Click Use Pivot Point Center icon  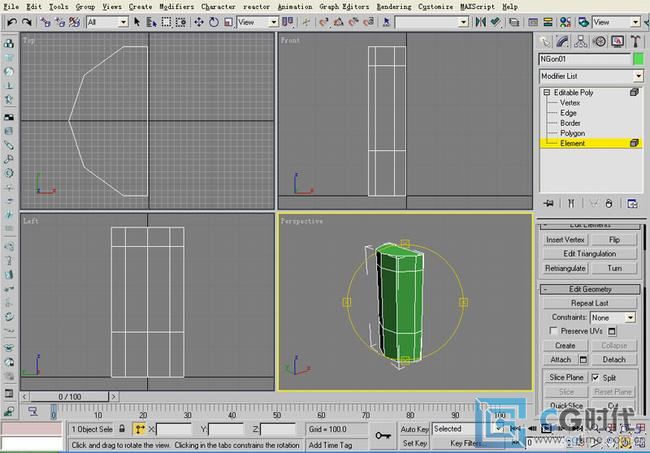point(287,22)
